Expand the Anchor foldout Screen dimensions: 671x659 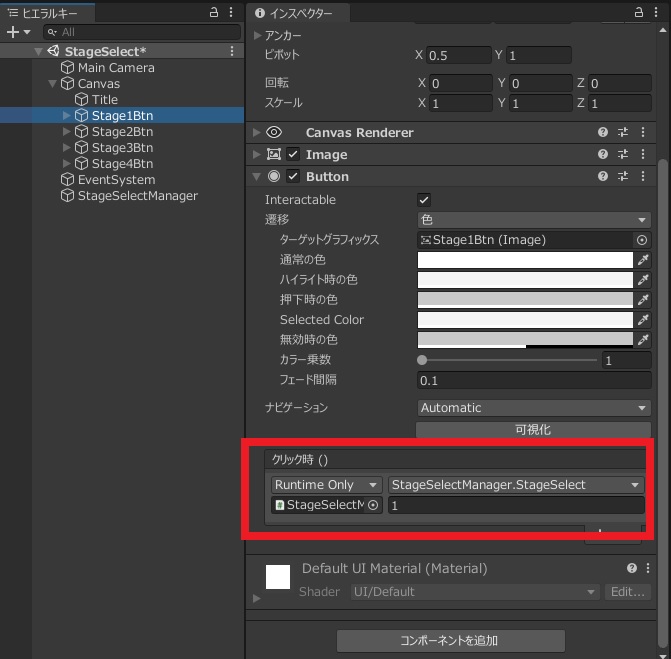point(257,35)
